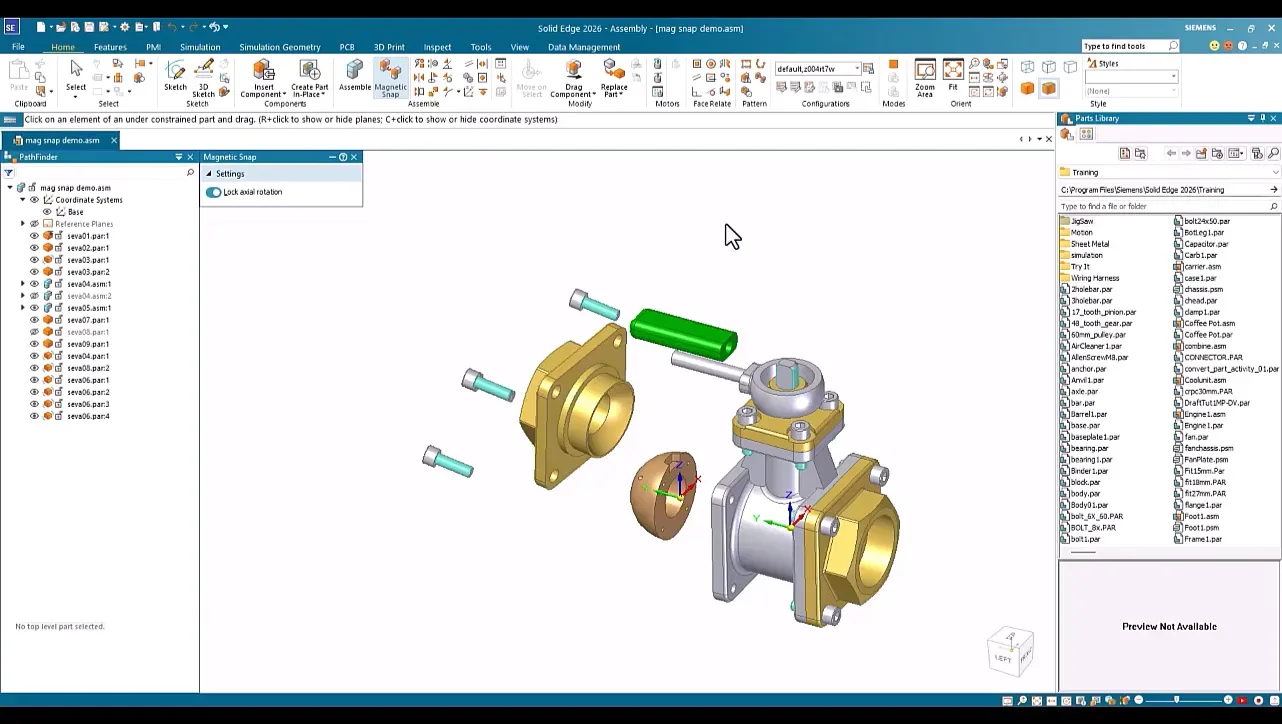Open the configuration combo box default,z004rt7w
The image size is (1282, 724).
coord(817,68)
